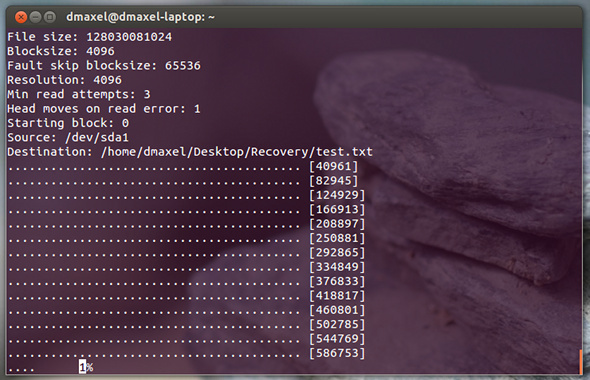Click 'Head moves on read error: 1'
Viewport: 590px width, 380px height.
click(x=104, y=109)
